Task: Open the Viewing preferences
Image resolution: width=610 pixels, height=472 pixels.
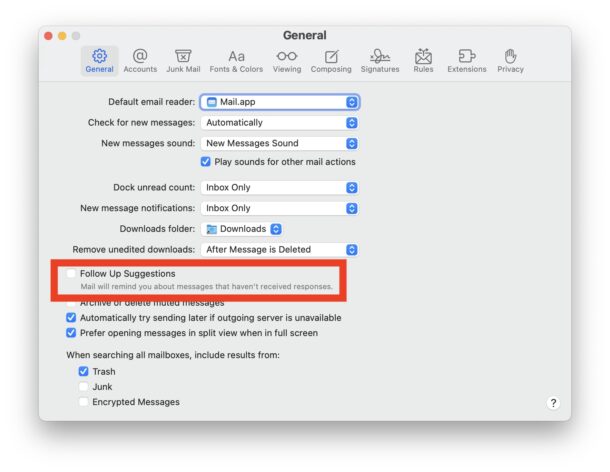Action: coord(287,60)
